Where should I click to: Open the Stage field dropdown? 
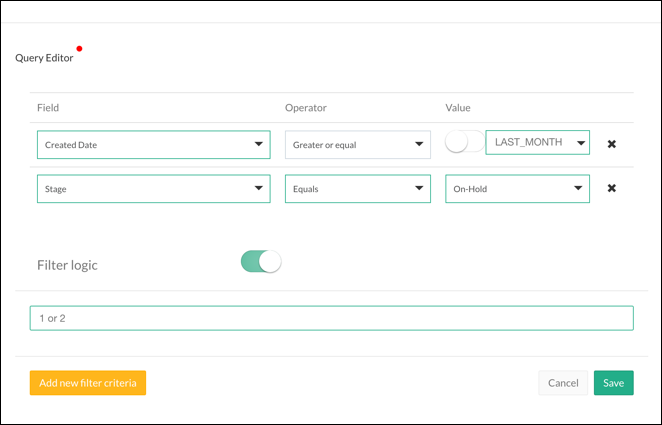tap(153, 188)
